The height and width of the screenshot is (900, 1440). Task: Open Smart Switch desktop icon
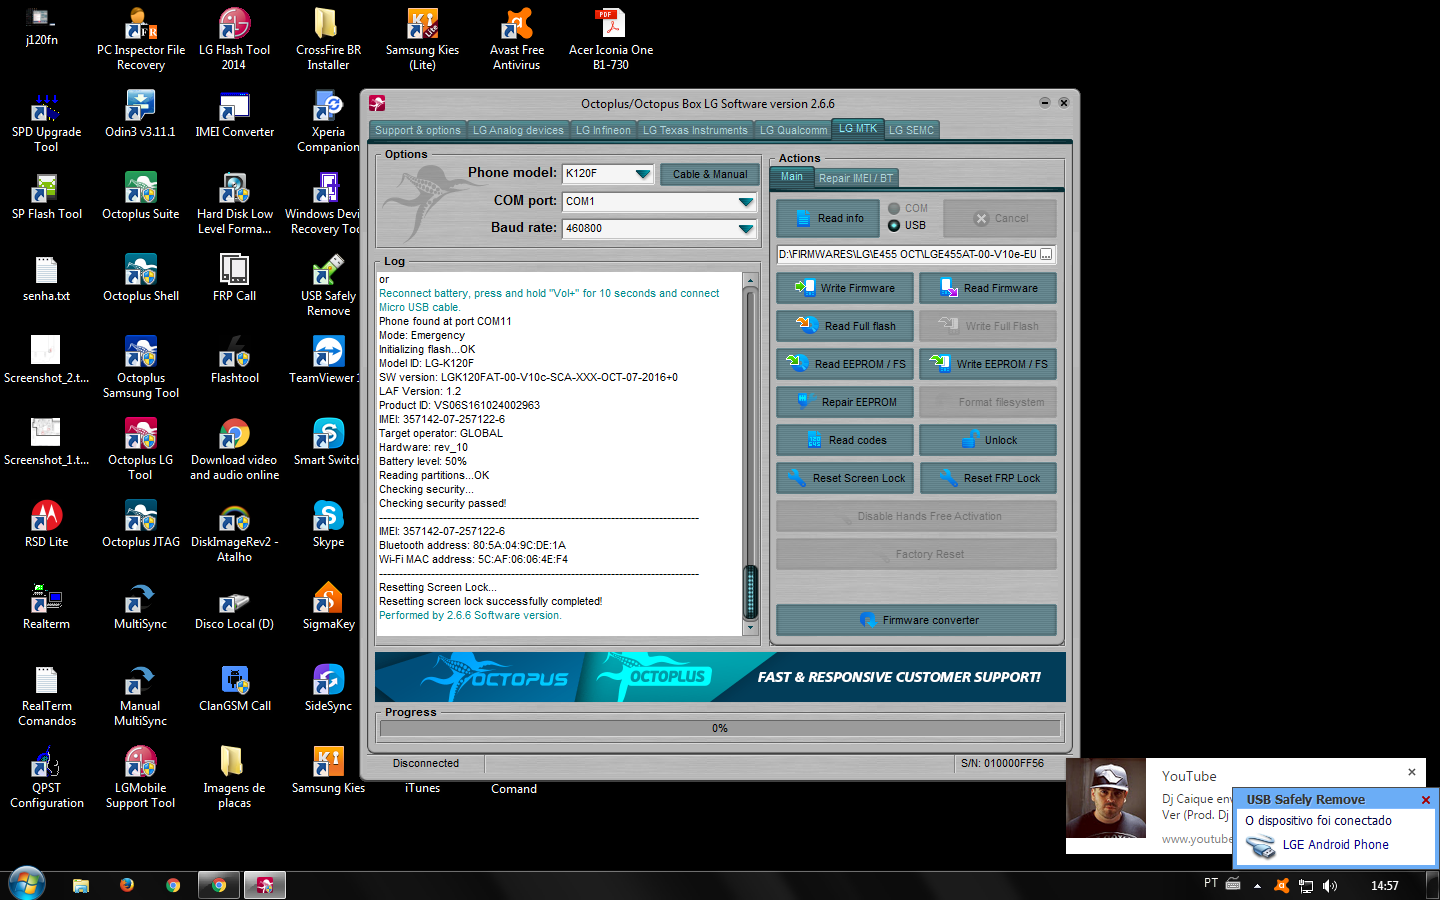pos(326,442)
